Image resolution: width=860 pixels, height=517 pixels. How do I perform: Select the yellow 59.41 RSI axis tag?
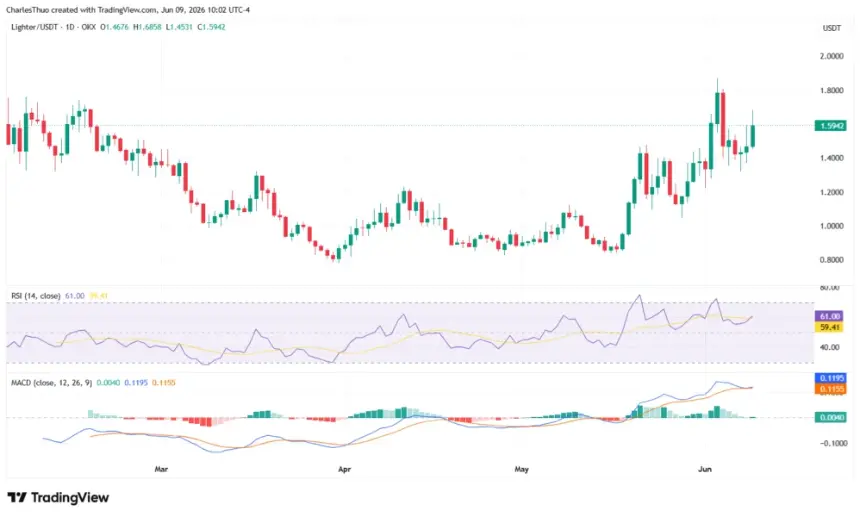pyautogui.click(x=830, y=327)
